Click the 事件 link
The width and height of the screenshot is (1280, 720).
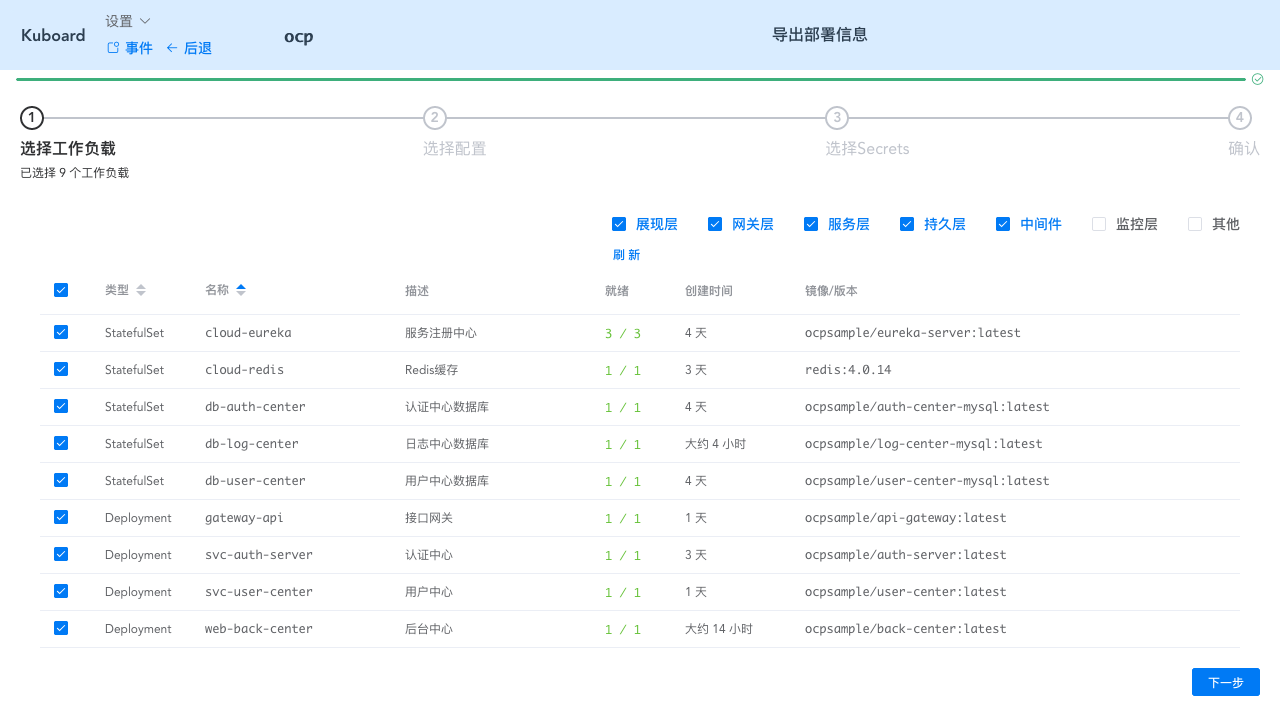pos(130,48)
